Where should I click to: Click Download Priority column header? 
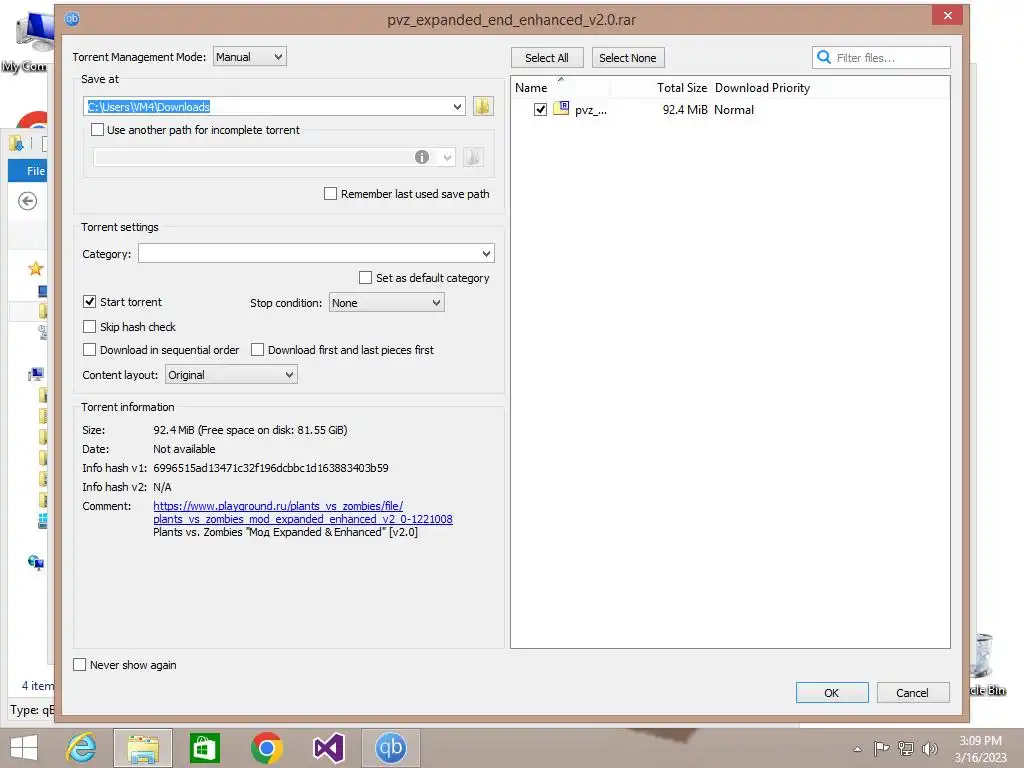[762, 88]
